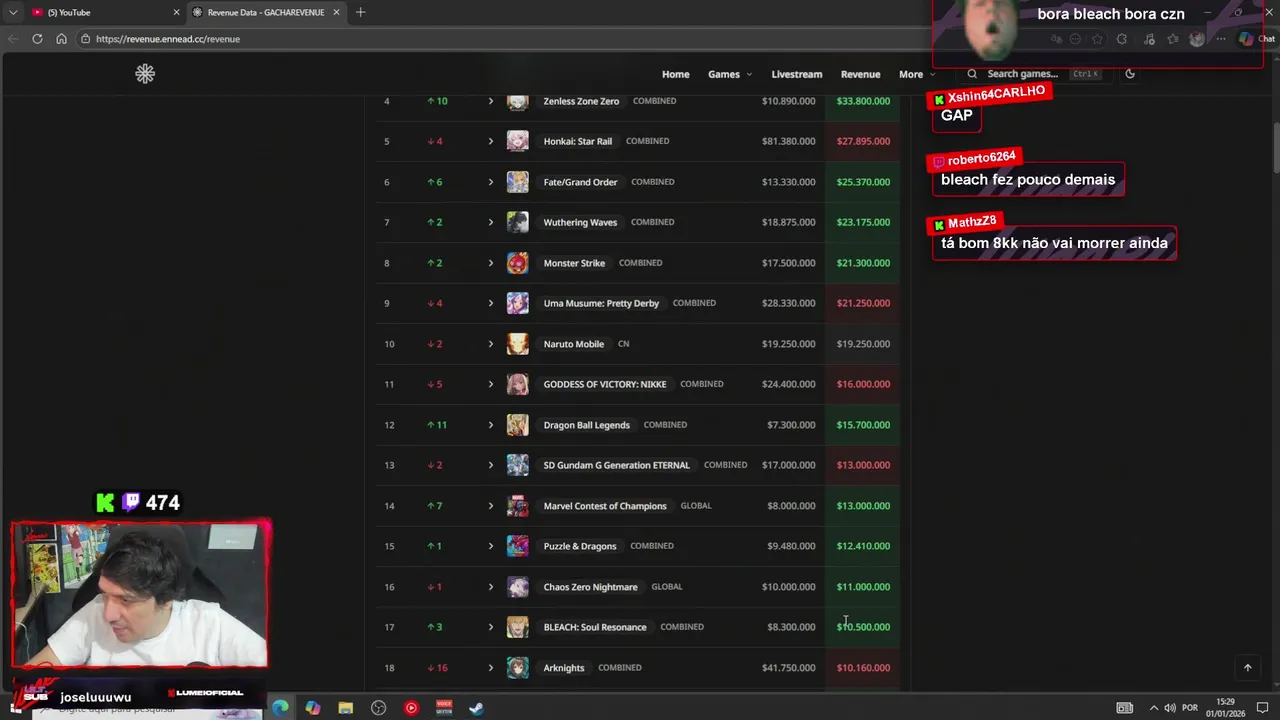Click the Honkai: Star Rail game icon
1280x720 pixels.
tap(518, 141)
